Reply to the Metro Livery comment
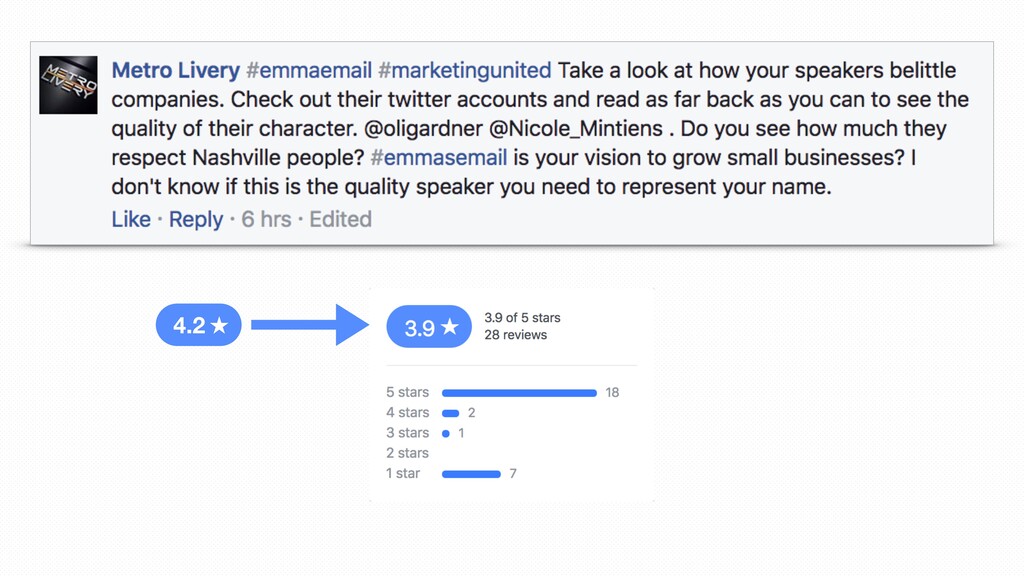 pyautogui.click(x=196, y=219)
